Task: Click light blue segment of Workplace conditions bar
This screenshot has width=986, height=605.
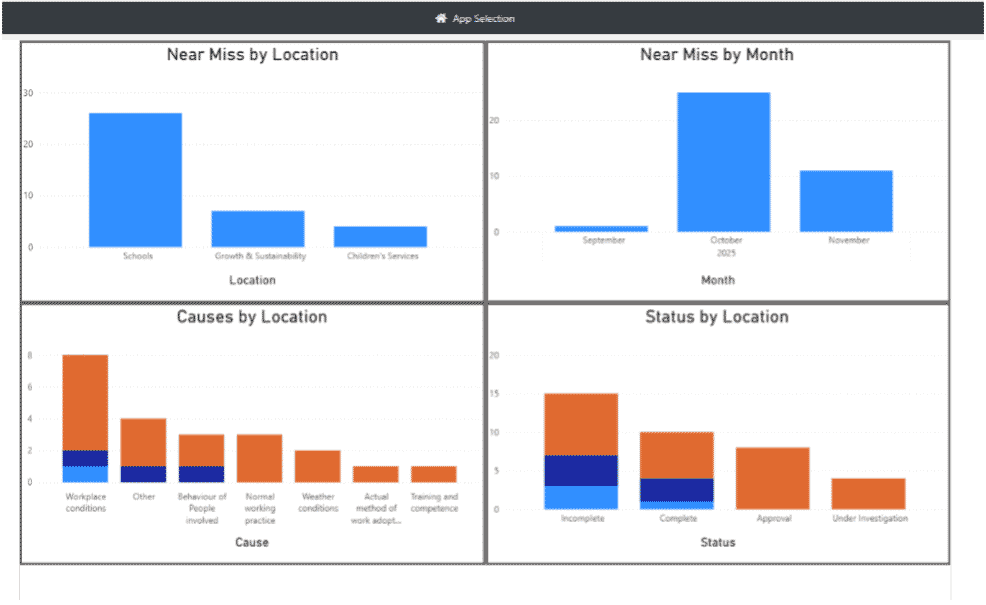Action: 85,474
